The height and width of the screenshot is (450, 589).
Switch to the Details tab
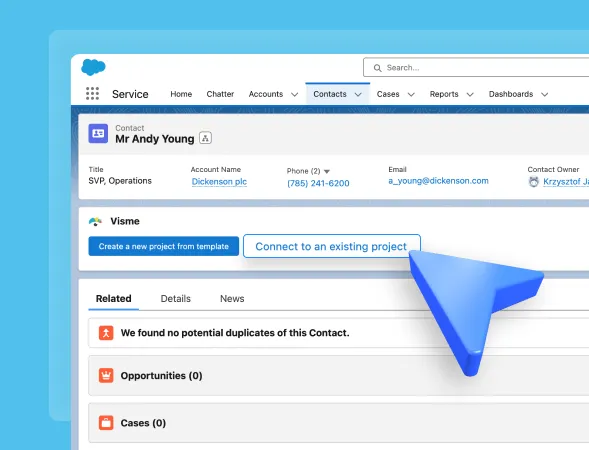[x=175, y=299]
